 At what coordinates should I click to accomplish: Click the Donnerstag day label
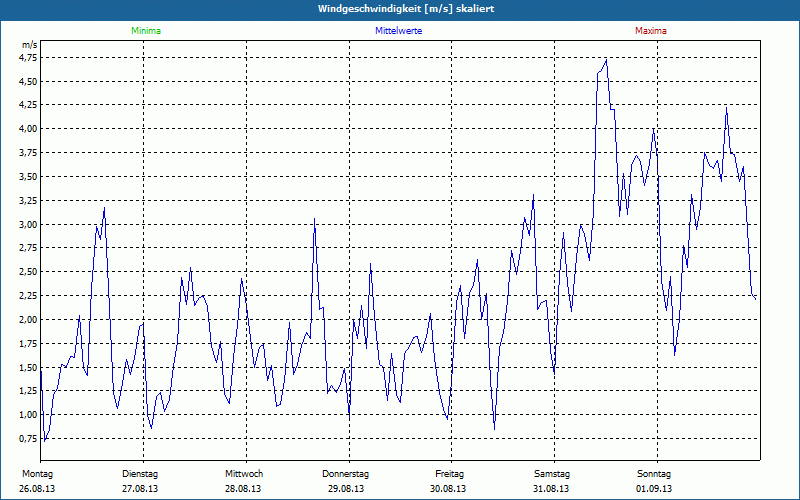pyautogui.click(x=345, y=474)
